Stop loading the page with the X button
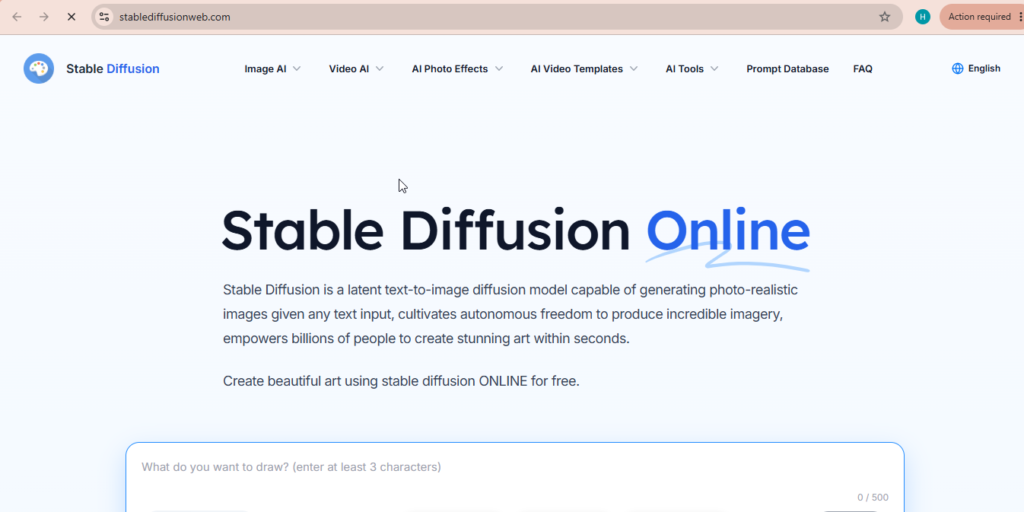The height and width of the screenshot is (512, 1024). 71,17
